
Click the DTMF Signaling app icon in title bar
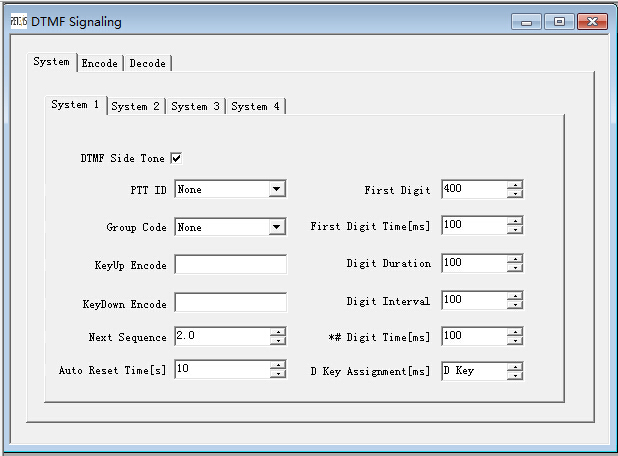pos(18,21)
